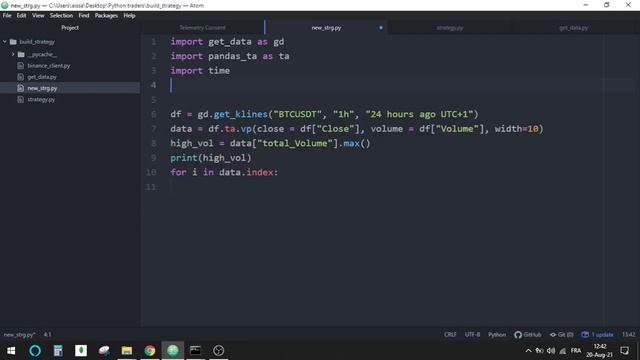Open OBS Studio from the taskbar
The width and height of the screenshot is (640, 360).
218,351
